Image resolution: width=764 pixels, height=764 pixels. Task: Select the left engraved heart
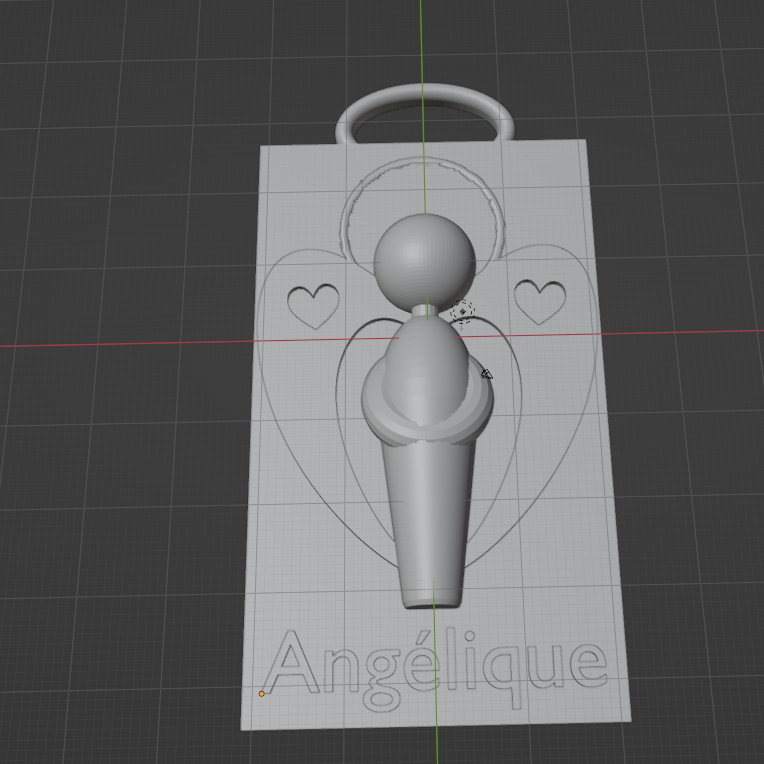pos(313,306)
